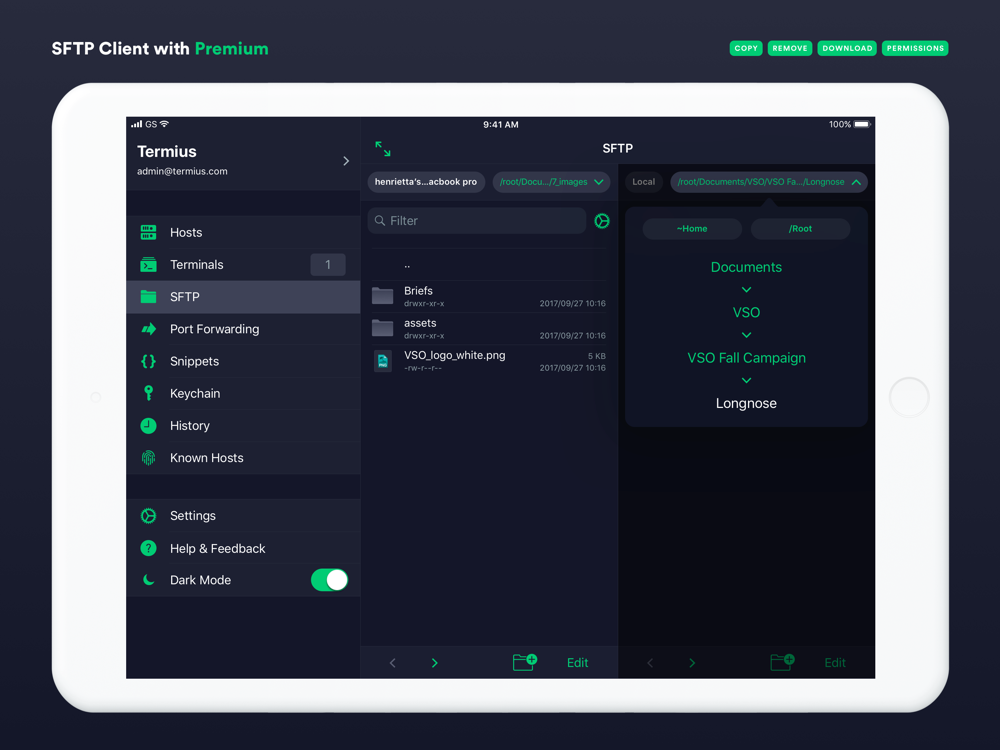Open Snippets with braces icon
Image resolution: width=1000 pixels, height=750 pixels.
pyautogui.click(x=243, y=361)
